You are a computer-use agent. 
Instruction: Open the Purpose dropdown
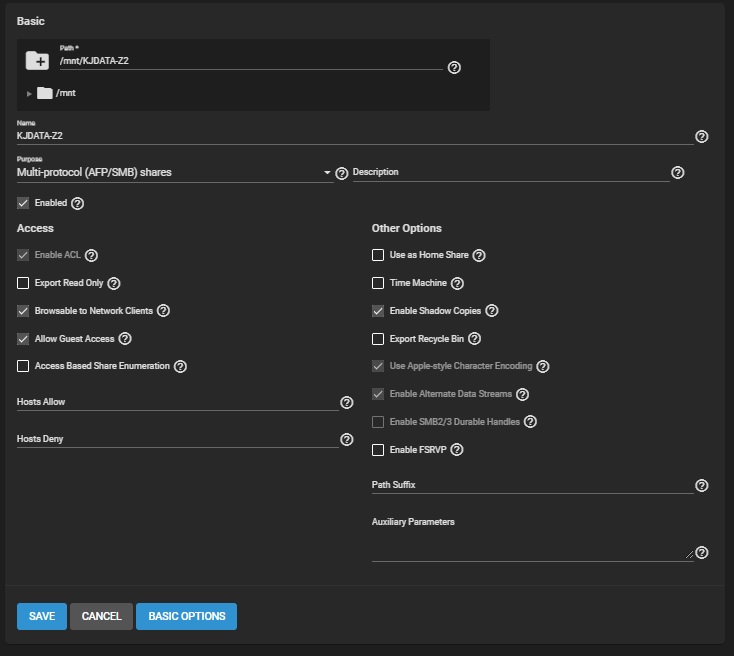175,172
